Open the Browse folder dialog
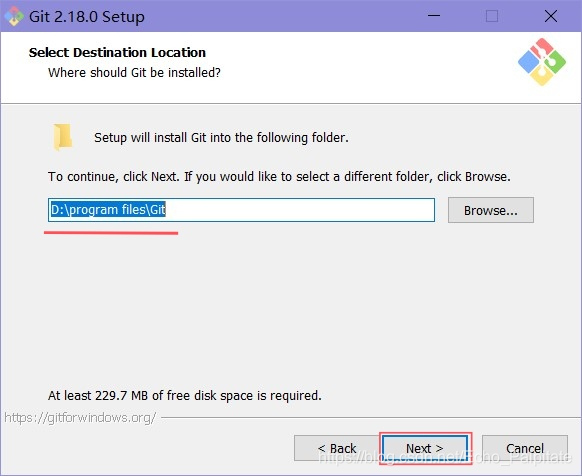The image size is (582, 476). [x=491, y=210]
